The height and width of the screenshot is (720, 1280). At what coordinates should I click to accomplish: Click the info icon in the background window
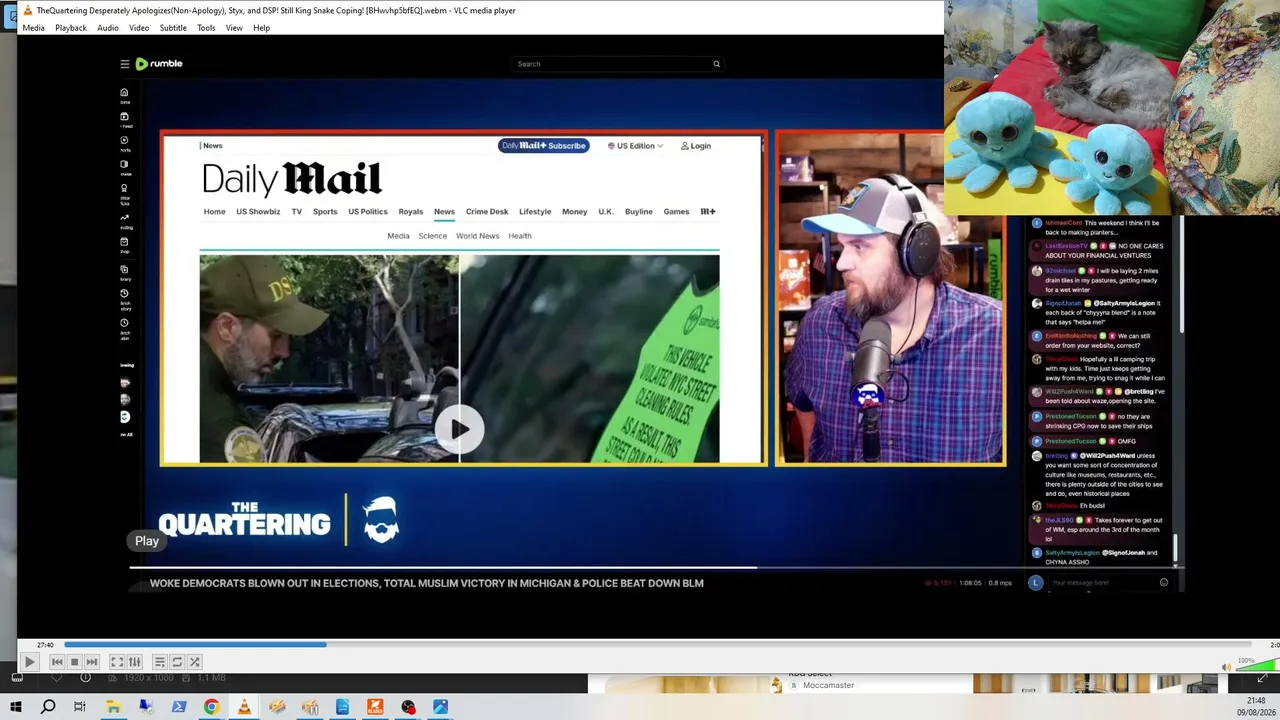pyautogui.click(x=85, y=678)
